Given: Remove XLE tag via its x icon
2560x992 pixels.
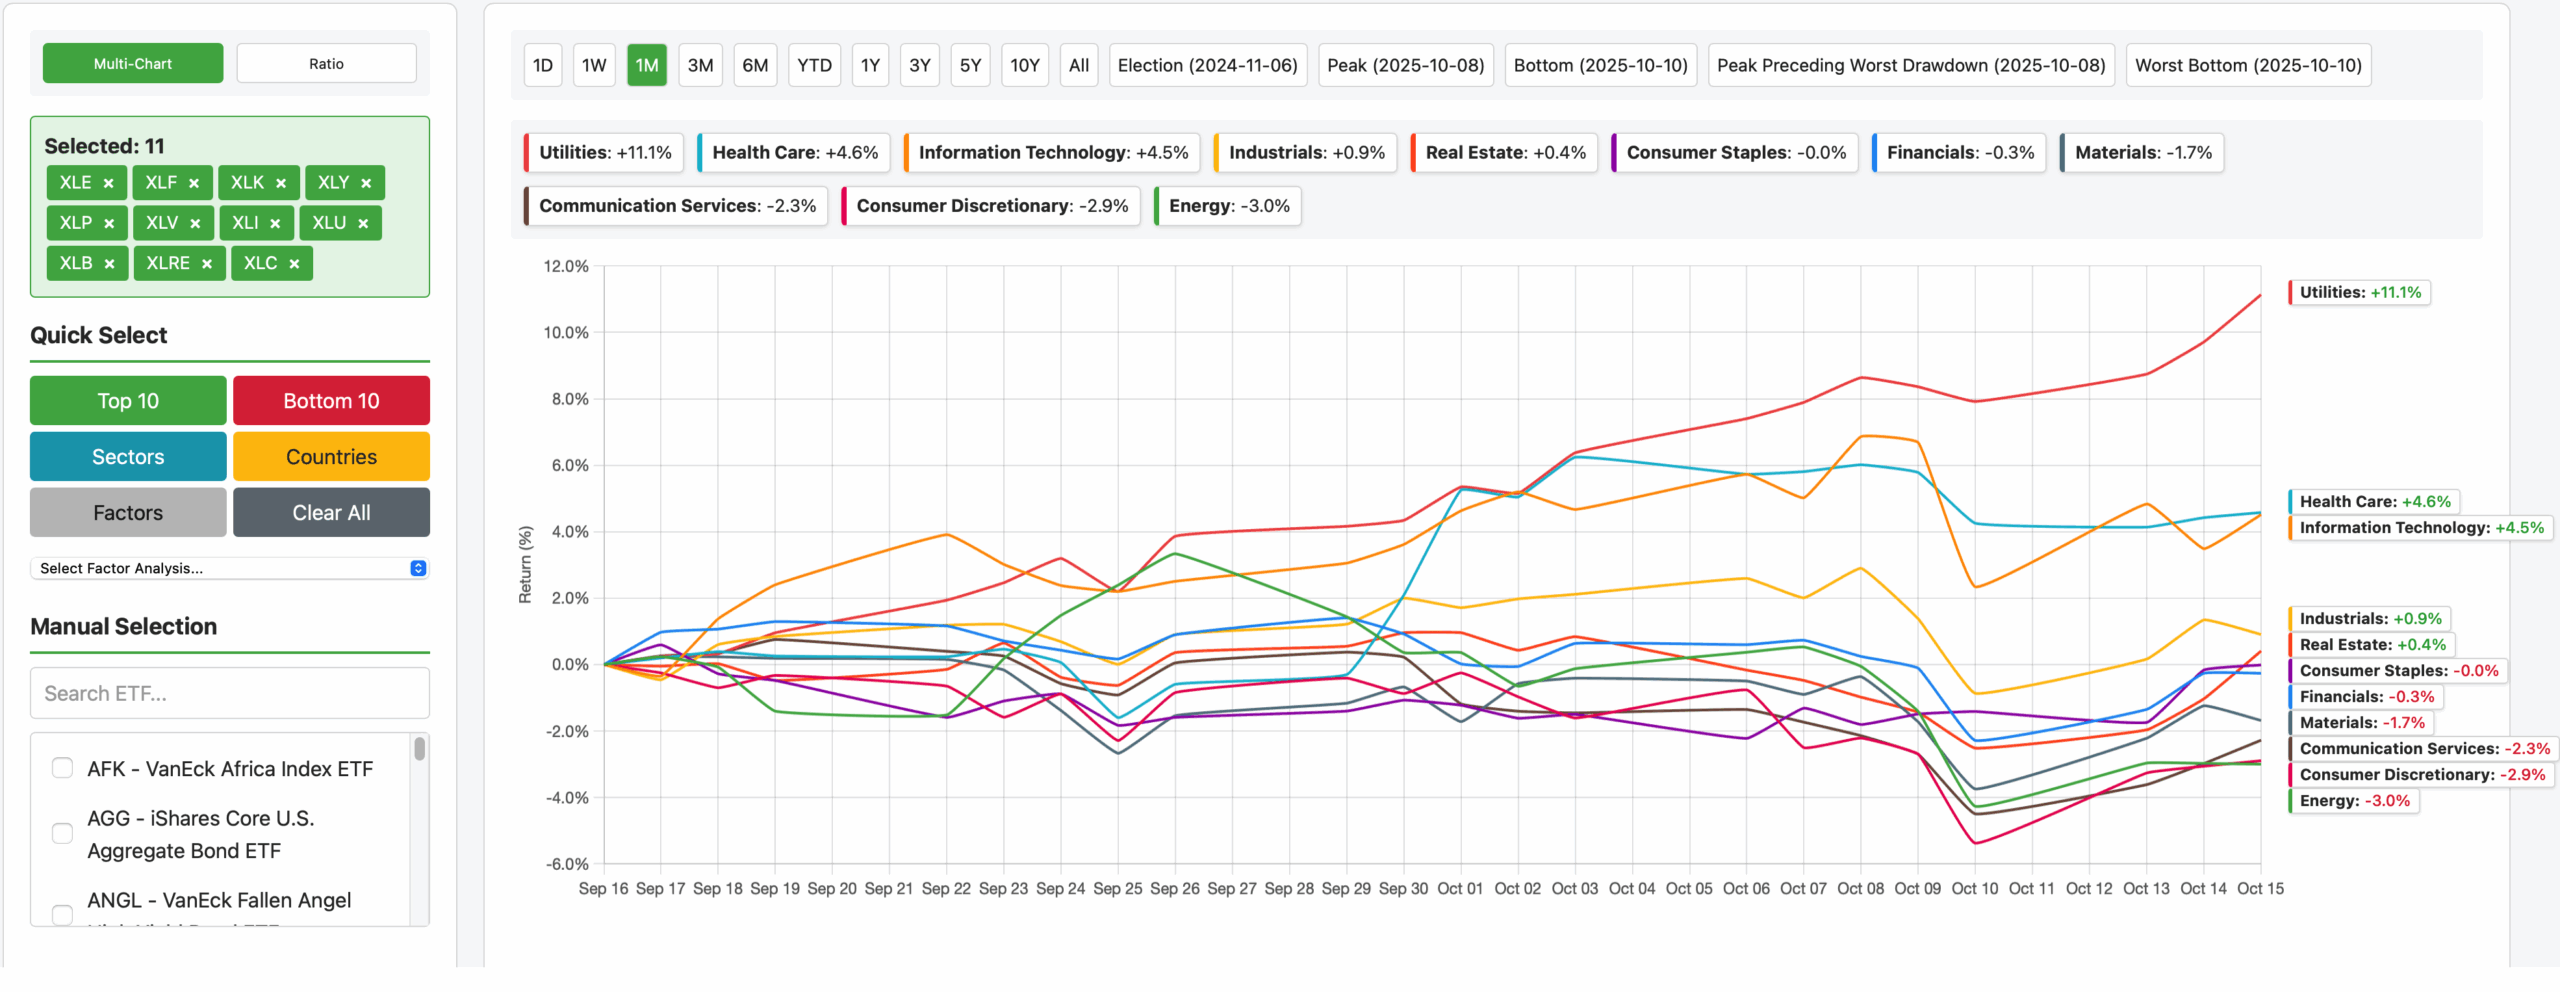Looking at the screenshot, I should [109, 183].
